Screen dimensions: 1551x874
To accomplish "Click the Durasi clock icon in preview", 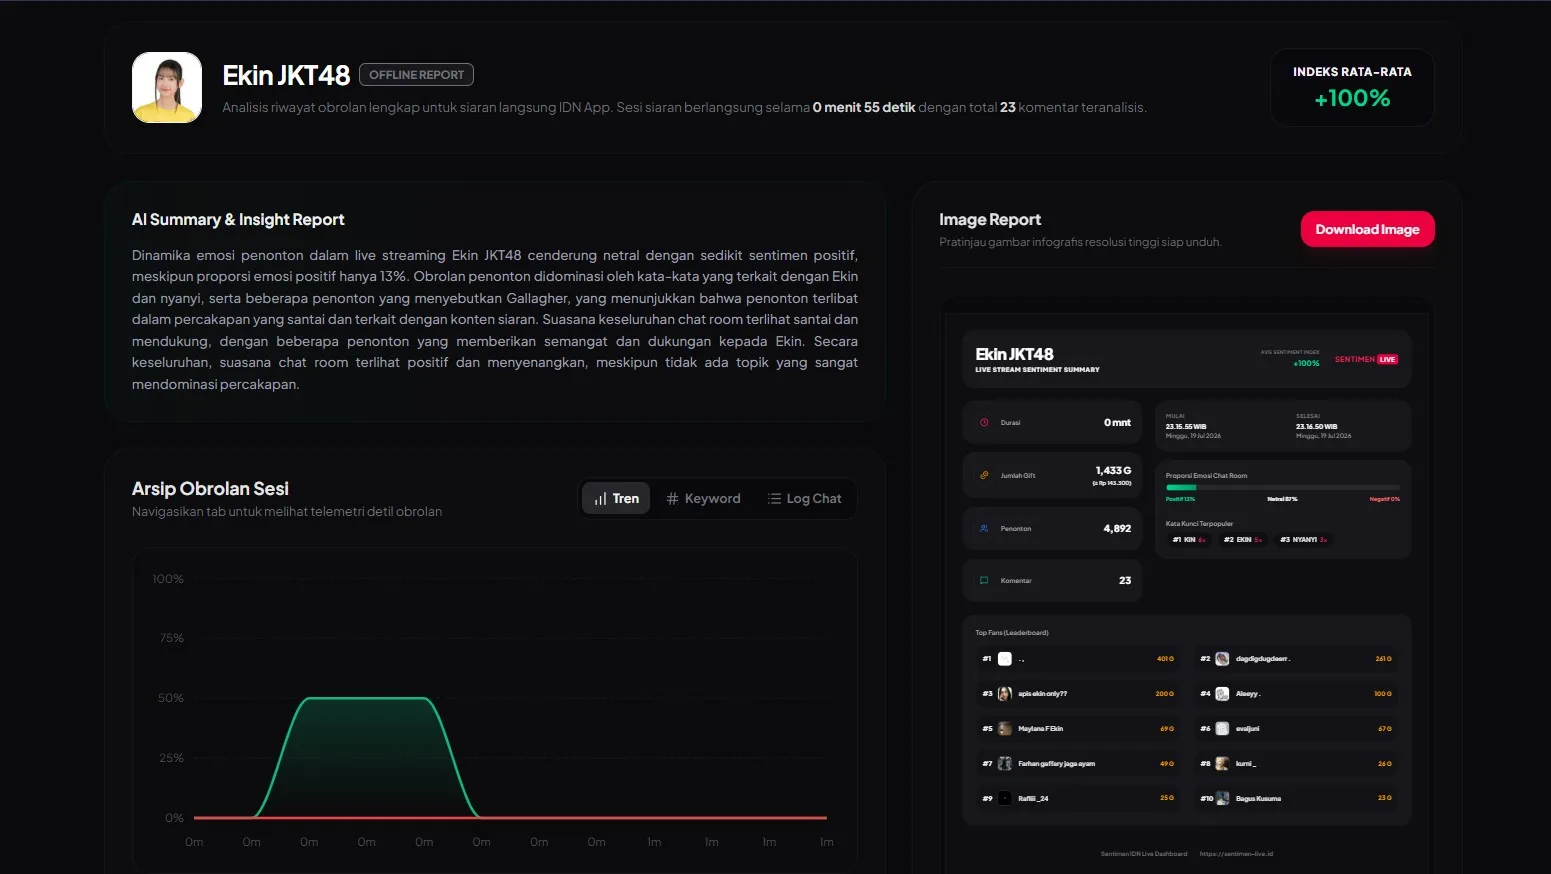I will coord(984,422).
